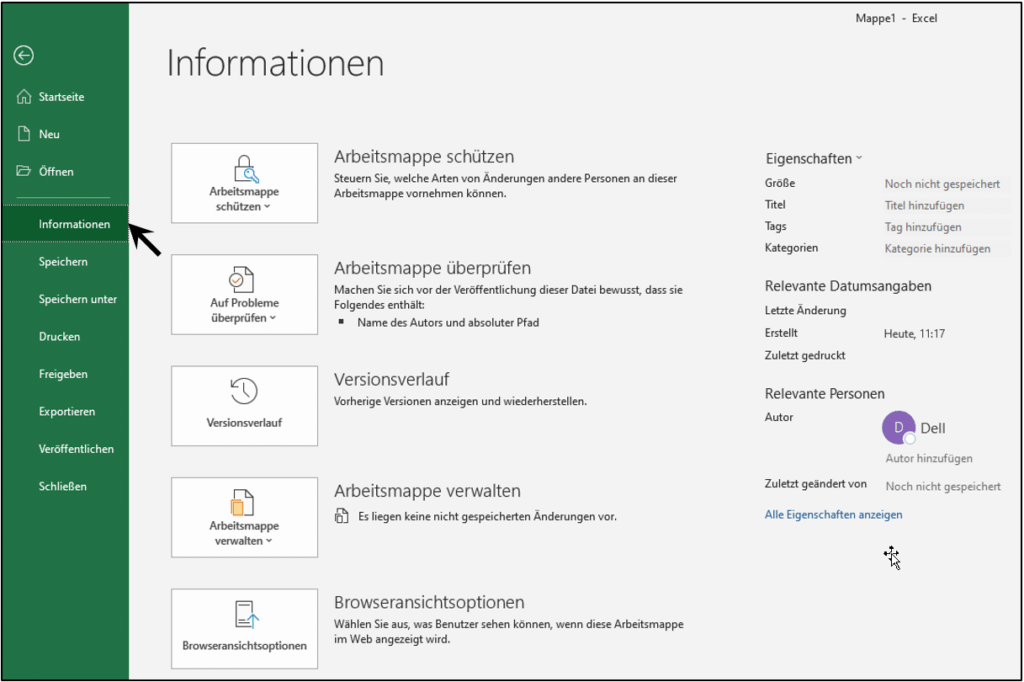
Task: Click the Versionsverlauf section heading
Action: (392, 380)
